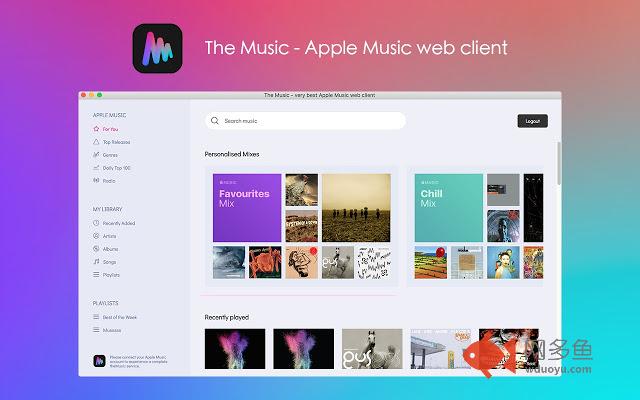Open the red creature album cover in Favourites Mix

tap(265, 262)
